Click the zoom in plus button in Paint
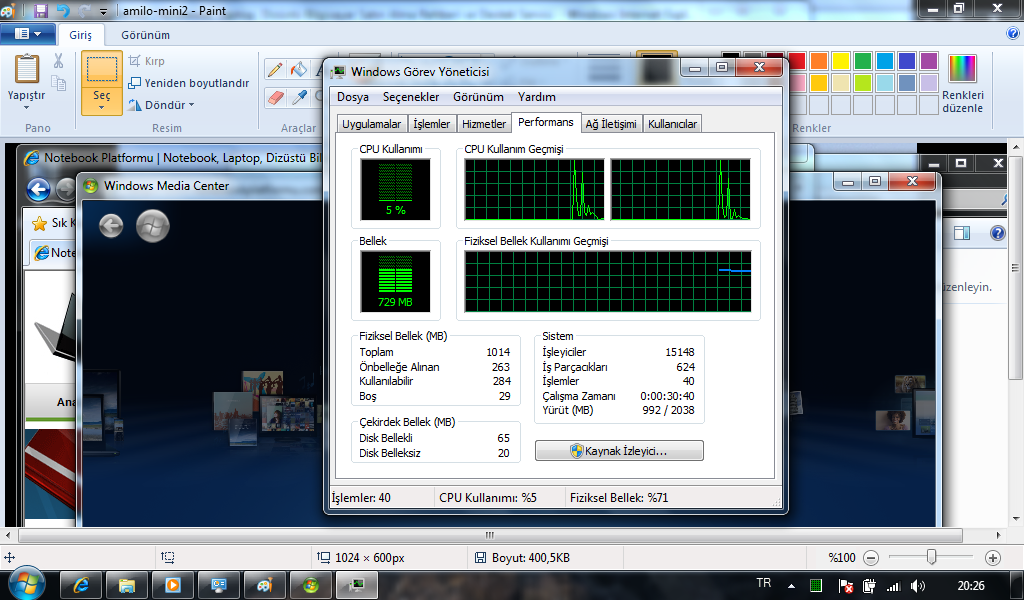Viewport: 1024px width, 600px height. (x=993, y=558)
